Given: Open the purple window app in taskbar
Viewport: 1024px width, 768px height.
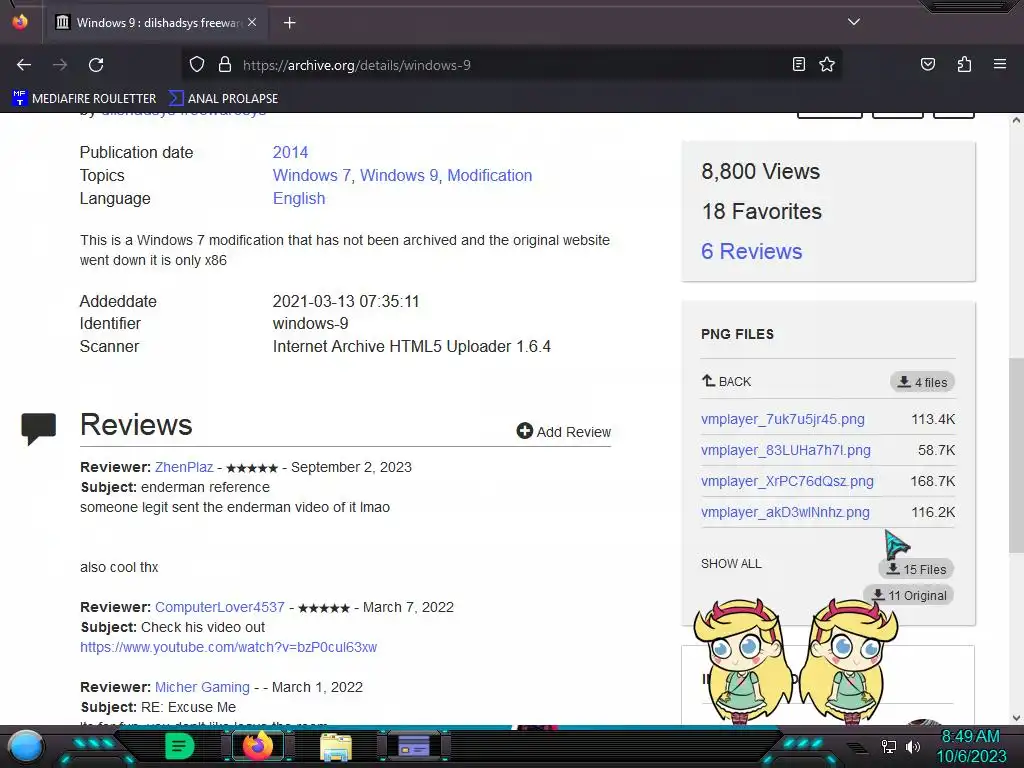Looking at the screenshot, I should [x=413, y=746].
